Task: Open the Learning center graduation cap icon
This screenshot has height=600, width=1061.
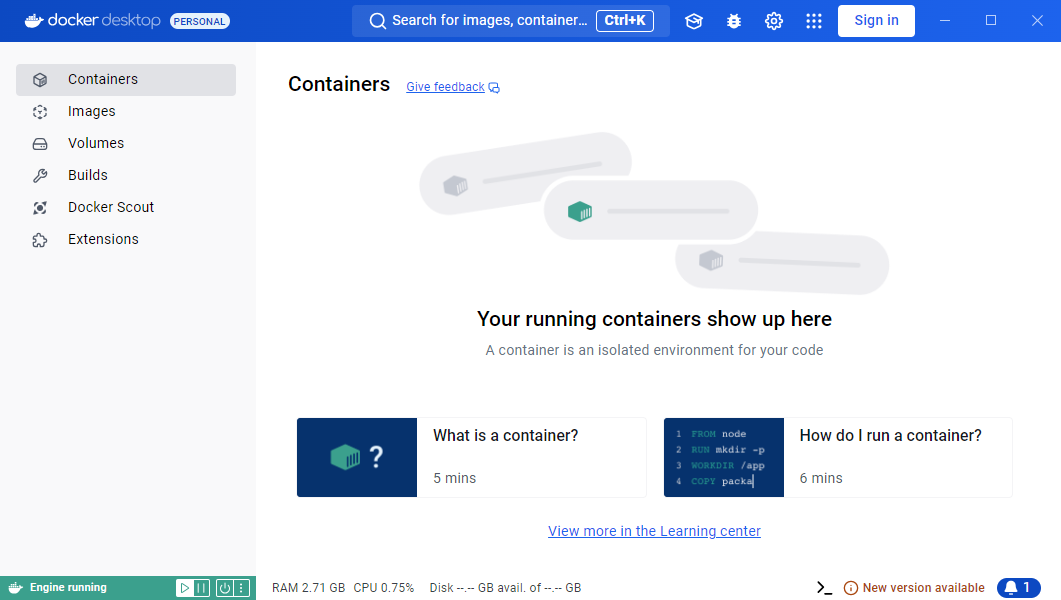Action: pos(694,21)
